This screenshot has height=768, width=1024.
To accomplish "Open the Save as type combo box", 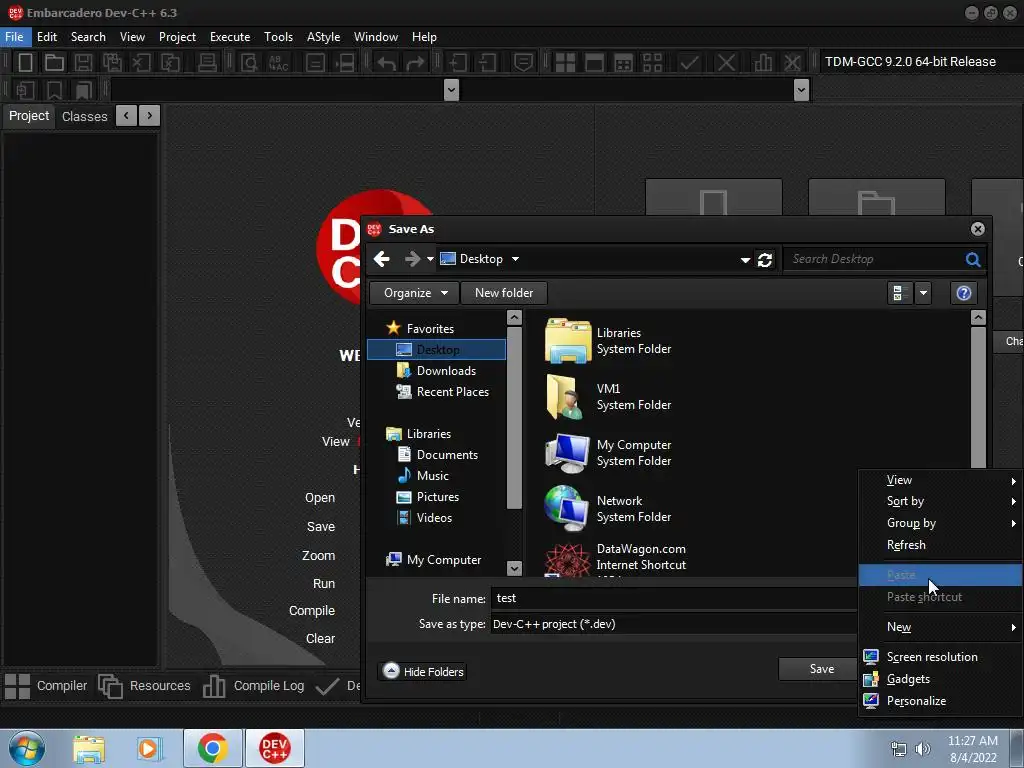I will click(673, 624).
